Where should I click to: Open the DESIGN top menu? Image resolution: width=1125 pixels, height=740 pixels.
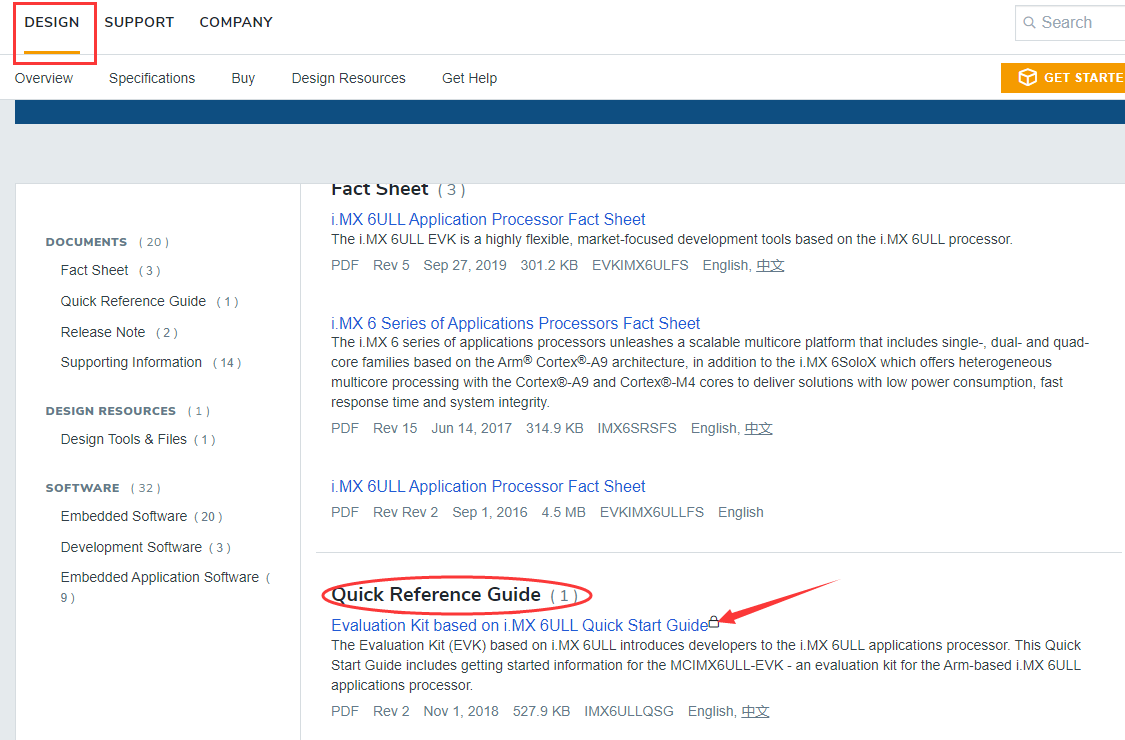point(52,22)
